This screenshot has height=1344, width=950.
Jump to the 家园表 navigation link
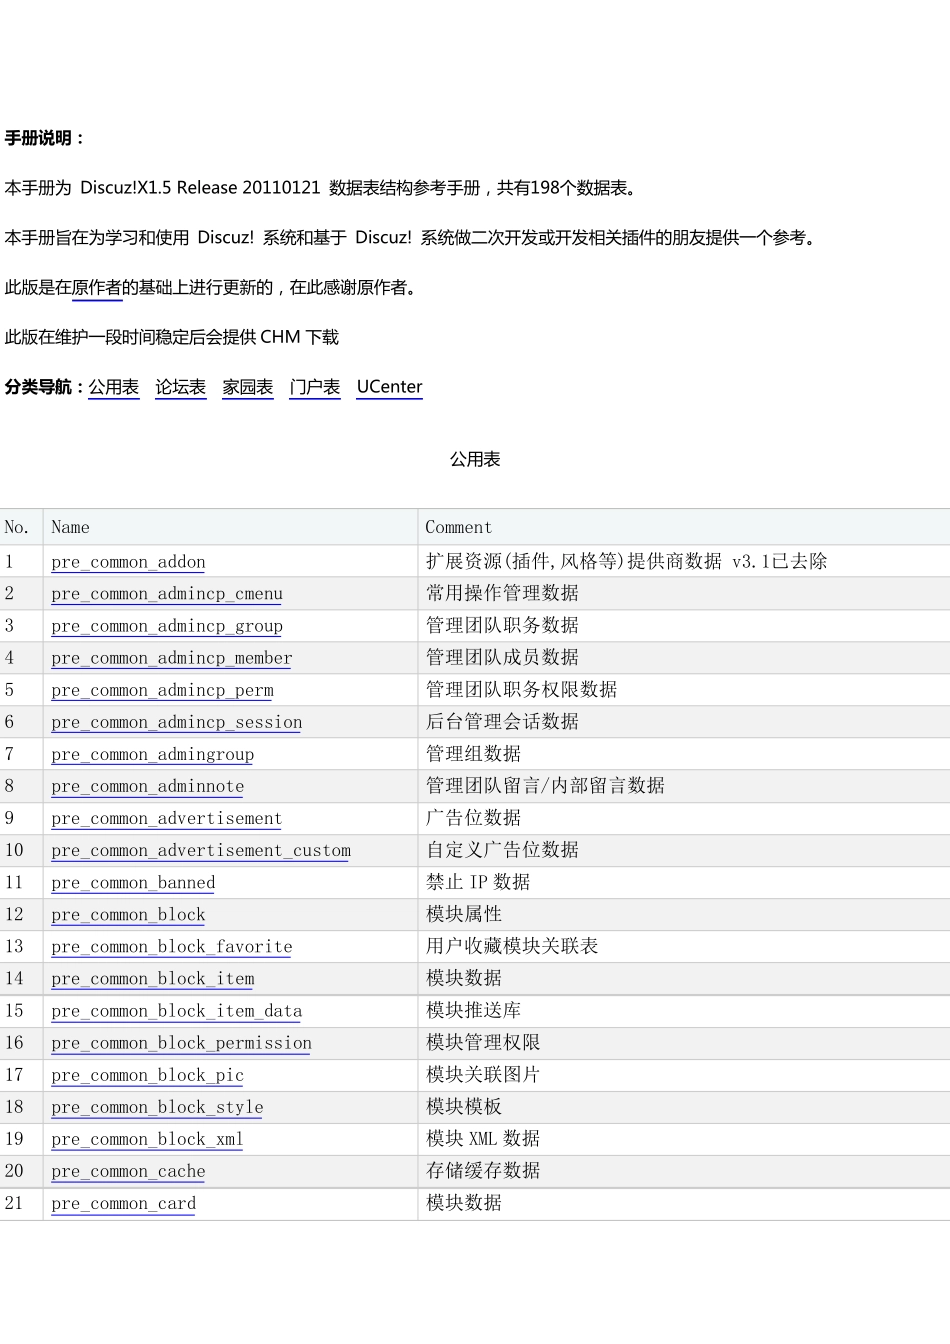pyautogui.click(x=248, y=387)
